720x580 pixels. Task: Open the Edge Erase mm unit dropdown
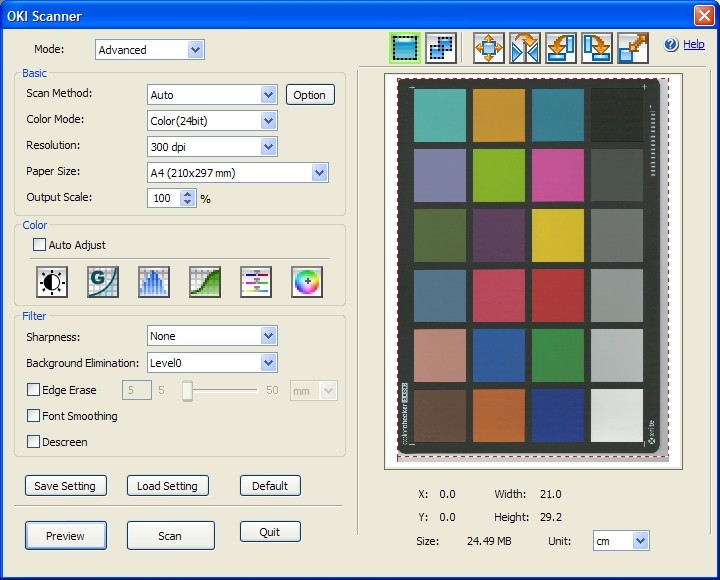(x=314, y=391)
